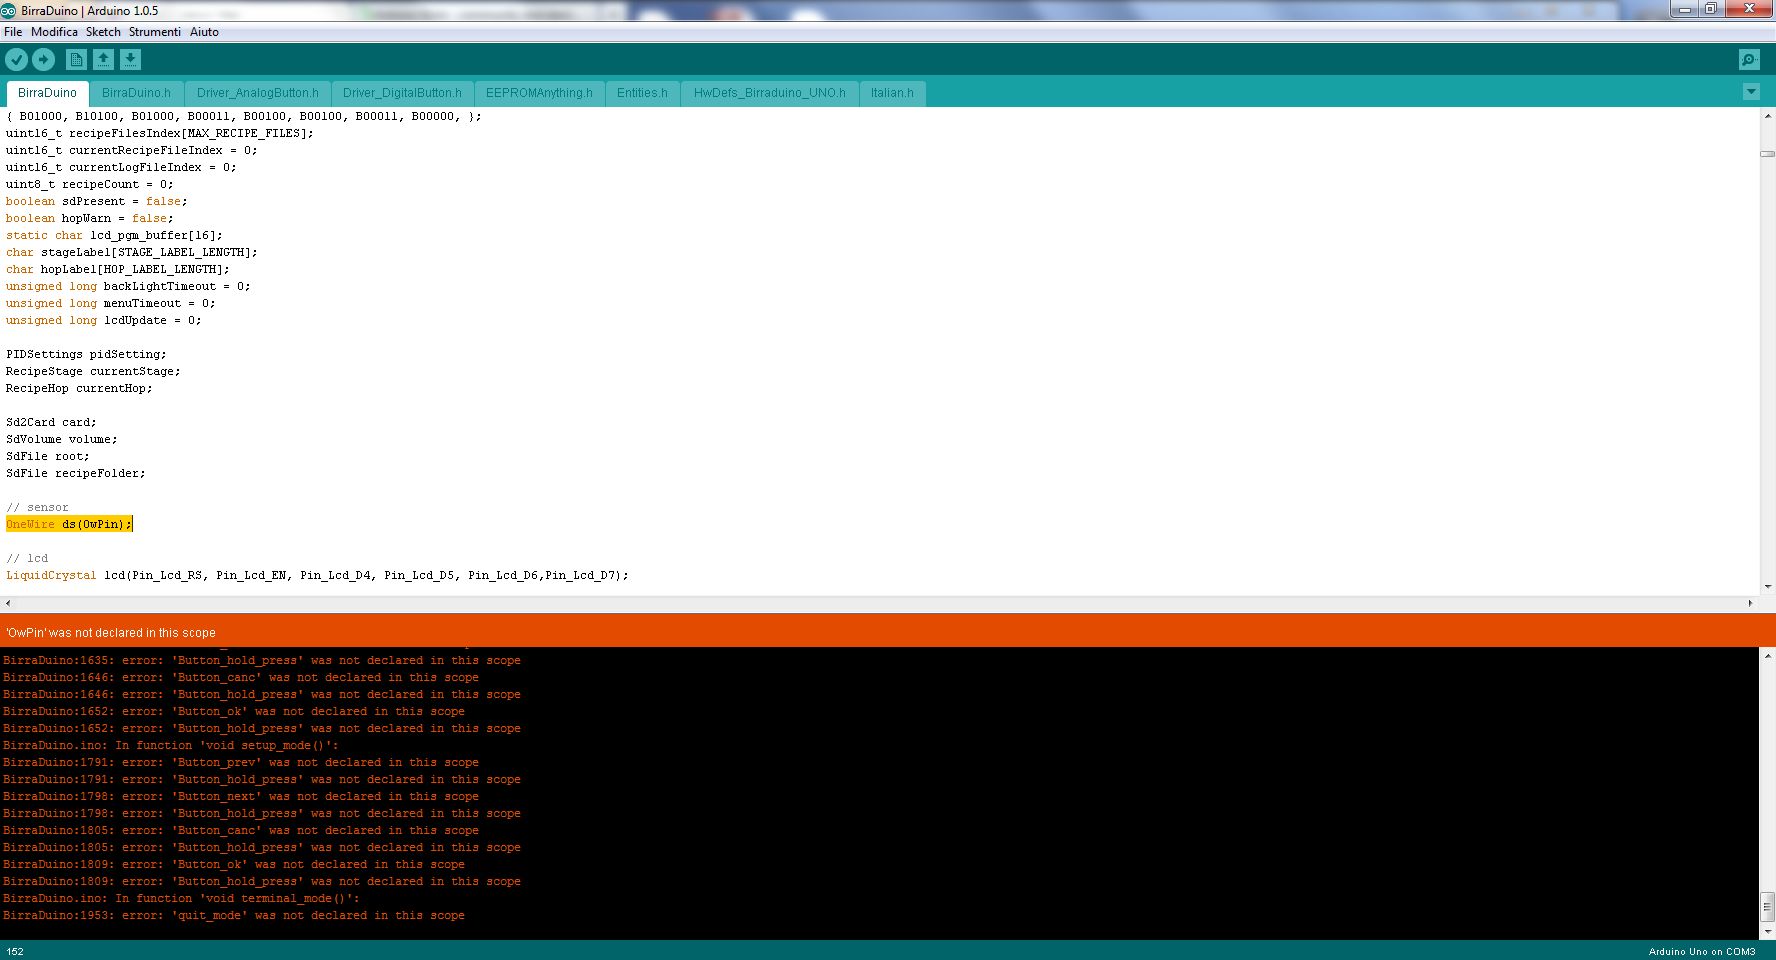Create a New sketch via toolbar icon

click(76, 59)
